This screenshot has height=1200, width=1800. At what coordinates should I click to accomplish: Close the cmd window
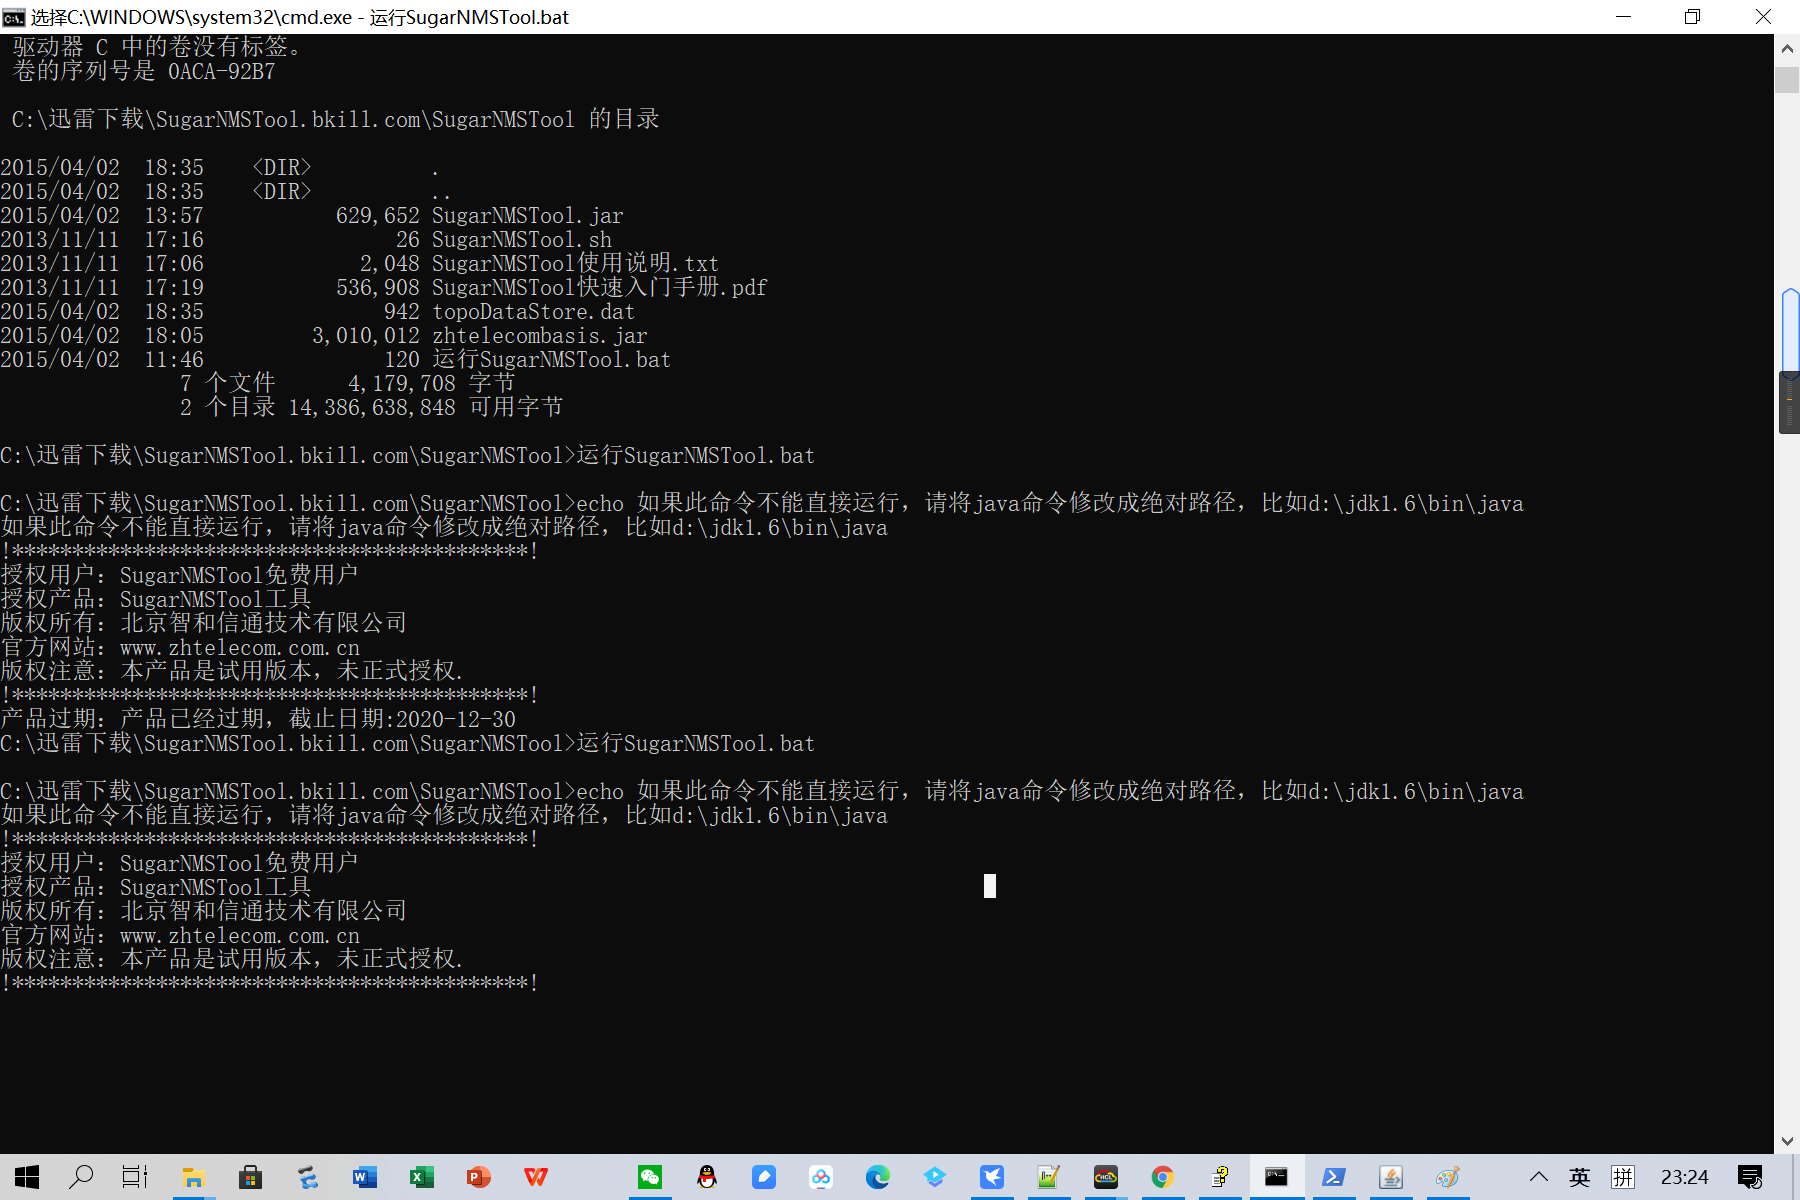pos(1763,17)
